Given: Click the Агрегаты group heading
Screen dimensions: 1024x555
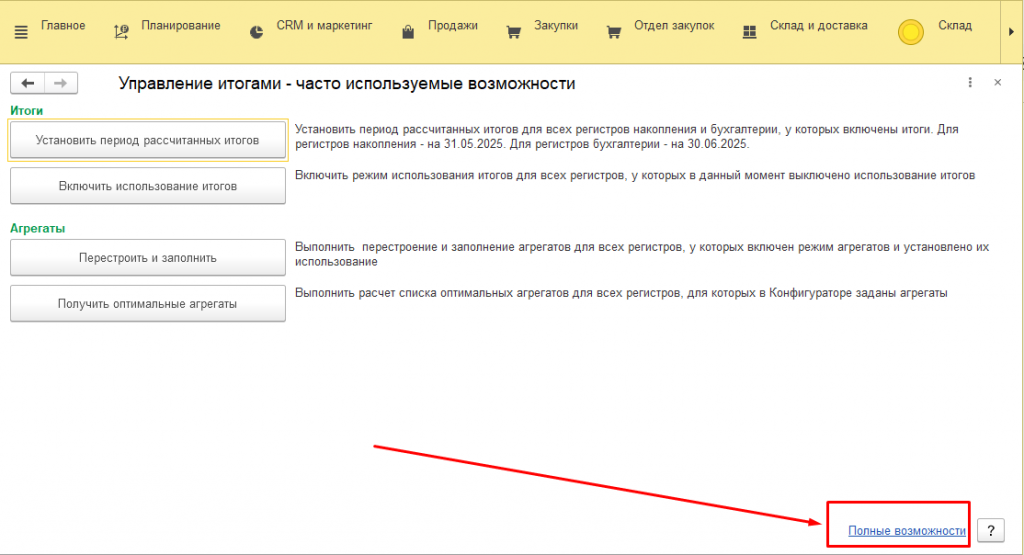Looking at the screenshot, I should click(38, 229).
